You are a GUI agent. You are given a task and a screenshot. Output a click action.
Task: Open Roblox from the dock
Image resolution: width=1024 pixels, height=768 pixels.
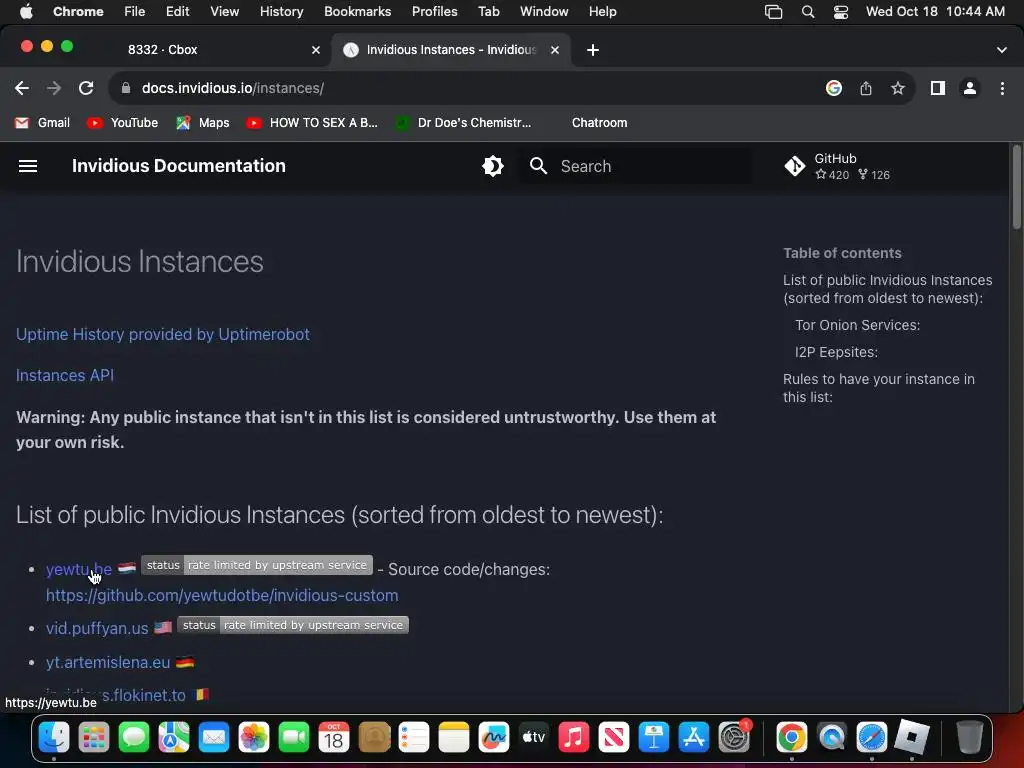pyautogui.click(x=912, y=738)
